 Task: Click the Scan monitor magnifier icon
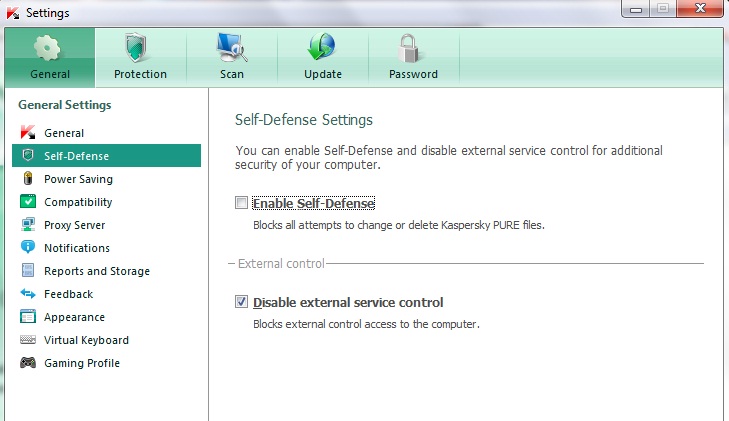click(231, 47)
